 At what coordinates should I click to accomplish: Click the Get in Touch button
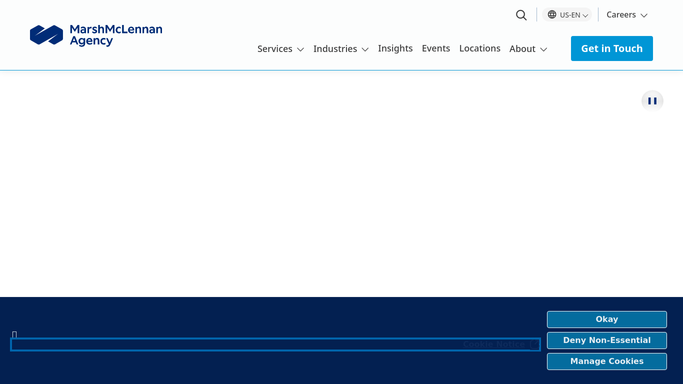[612, 48]
